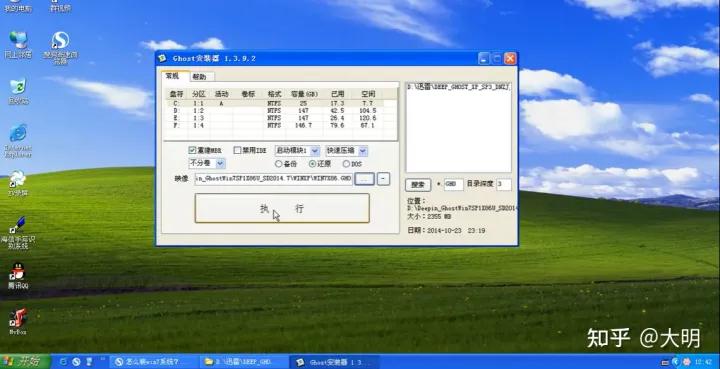Open the MvBox desktop shortcut
The height and width of the screenshot is (369, 720).
click(18, 321)
